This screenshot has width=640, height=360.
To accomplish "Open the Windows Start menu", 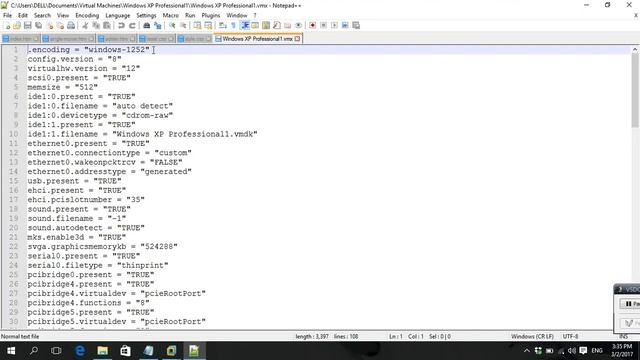I will click(11, 351).
